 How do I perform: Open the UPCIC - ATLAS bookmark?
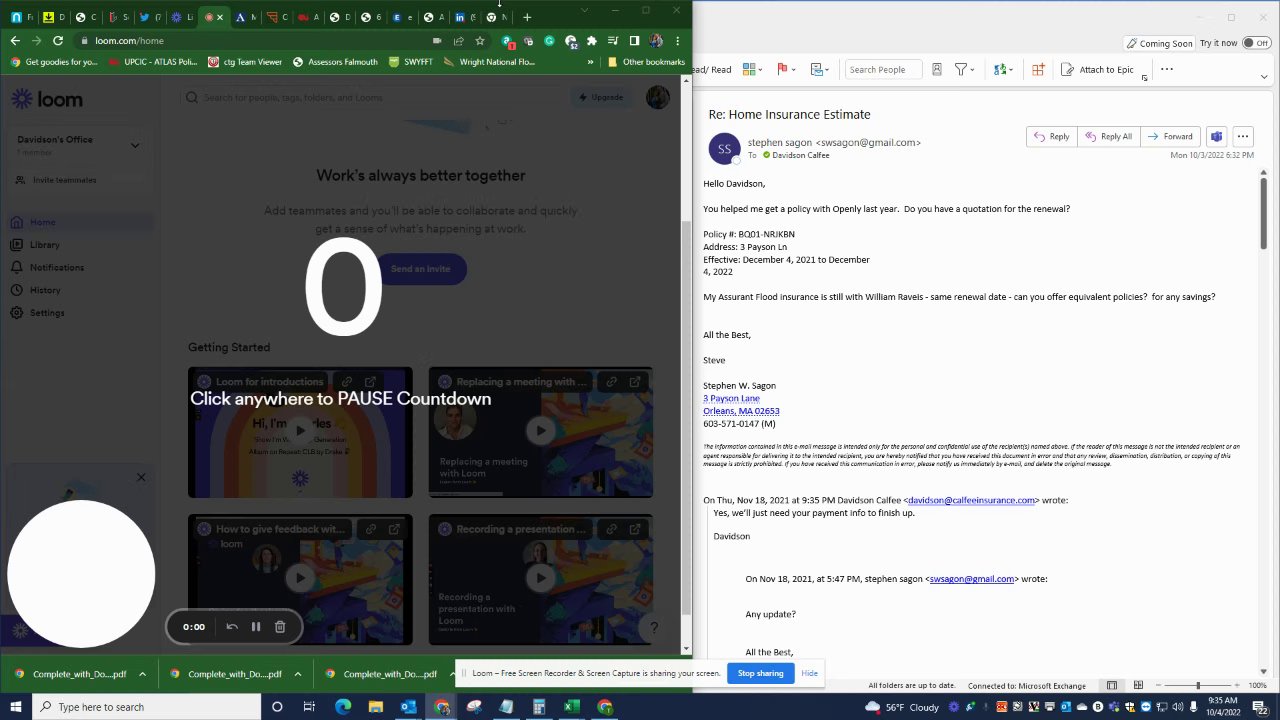click(152, 62)
